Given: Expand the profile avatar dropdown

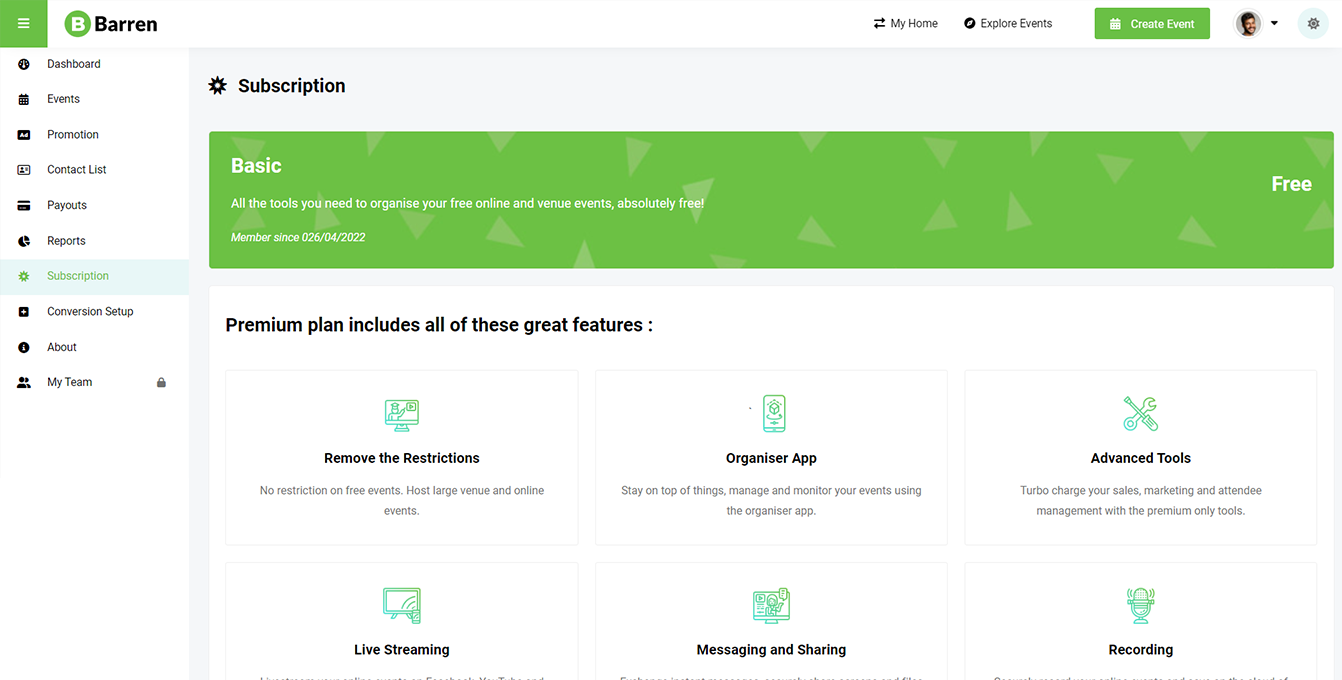Looking at the screenshot, I should coord(1257,24).
